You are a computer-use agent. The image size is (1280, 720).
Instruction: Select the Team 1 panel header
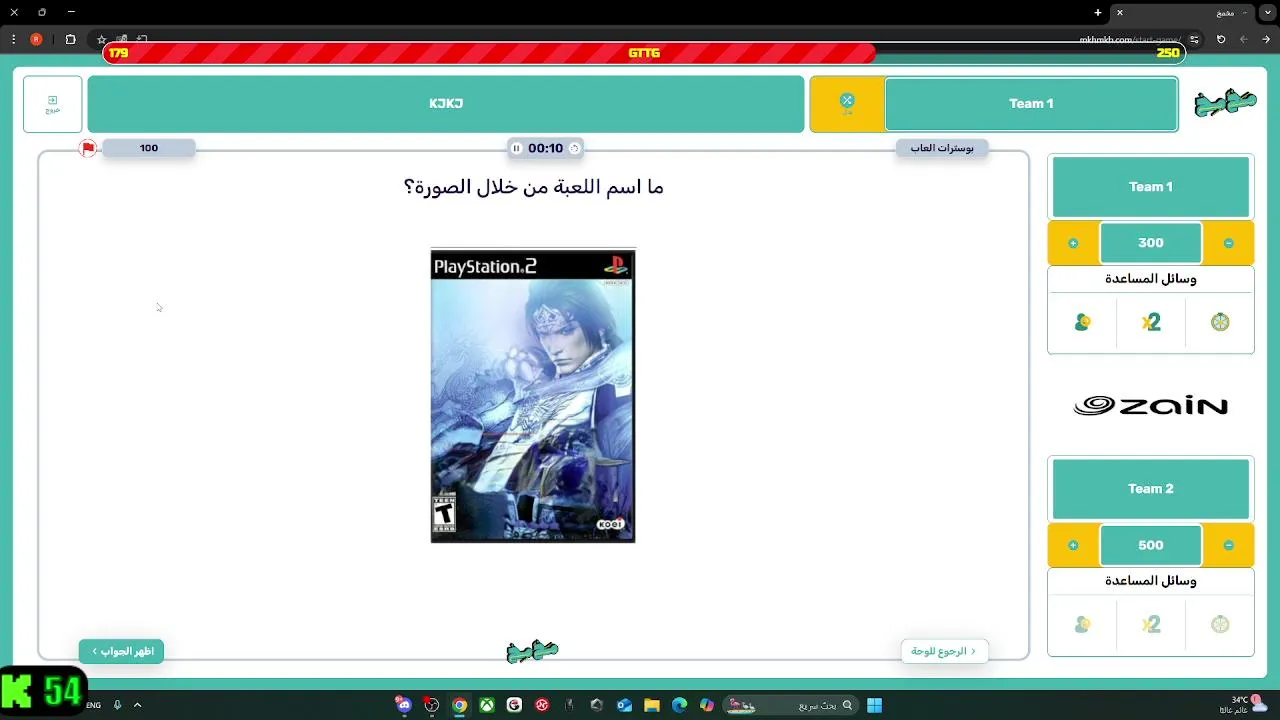coord(1151,187)
